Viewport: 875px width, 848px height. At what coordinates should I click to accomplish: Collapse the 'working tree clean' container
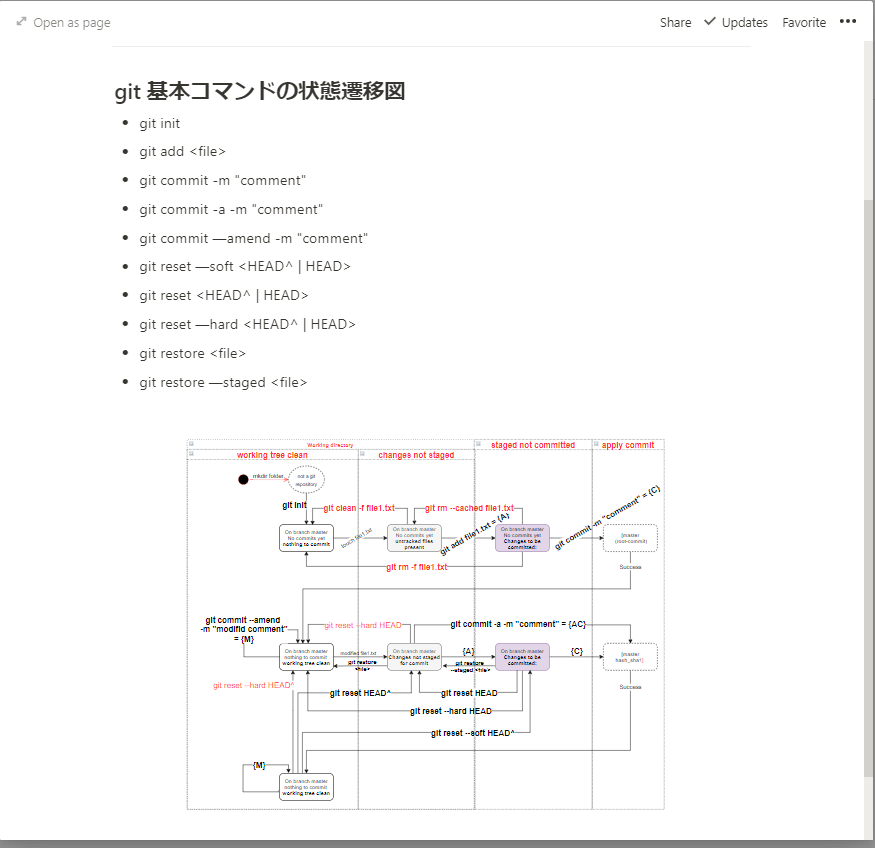coord(191,455)
